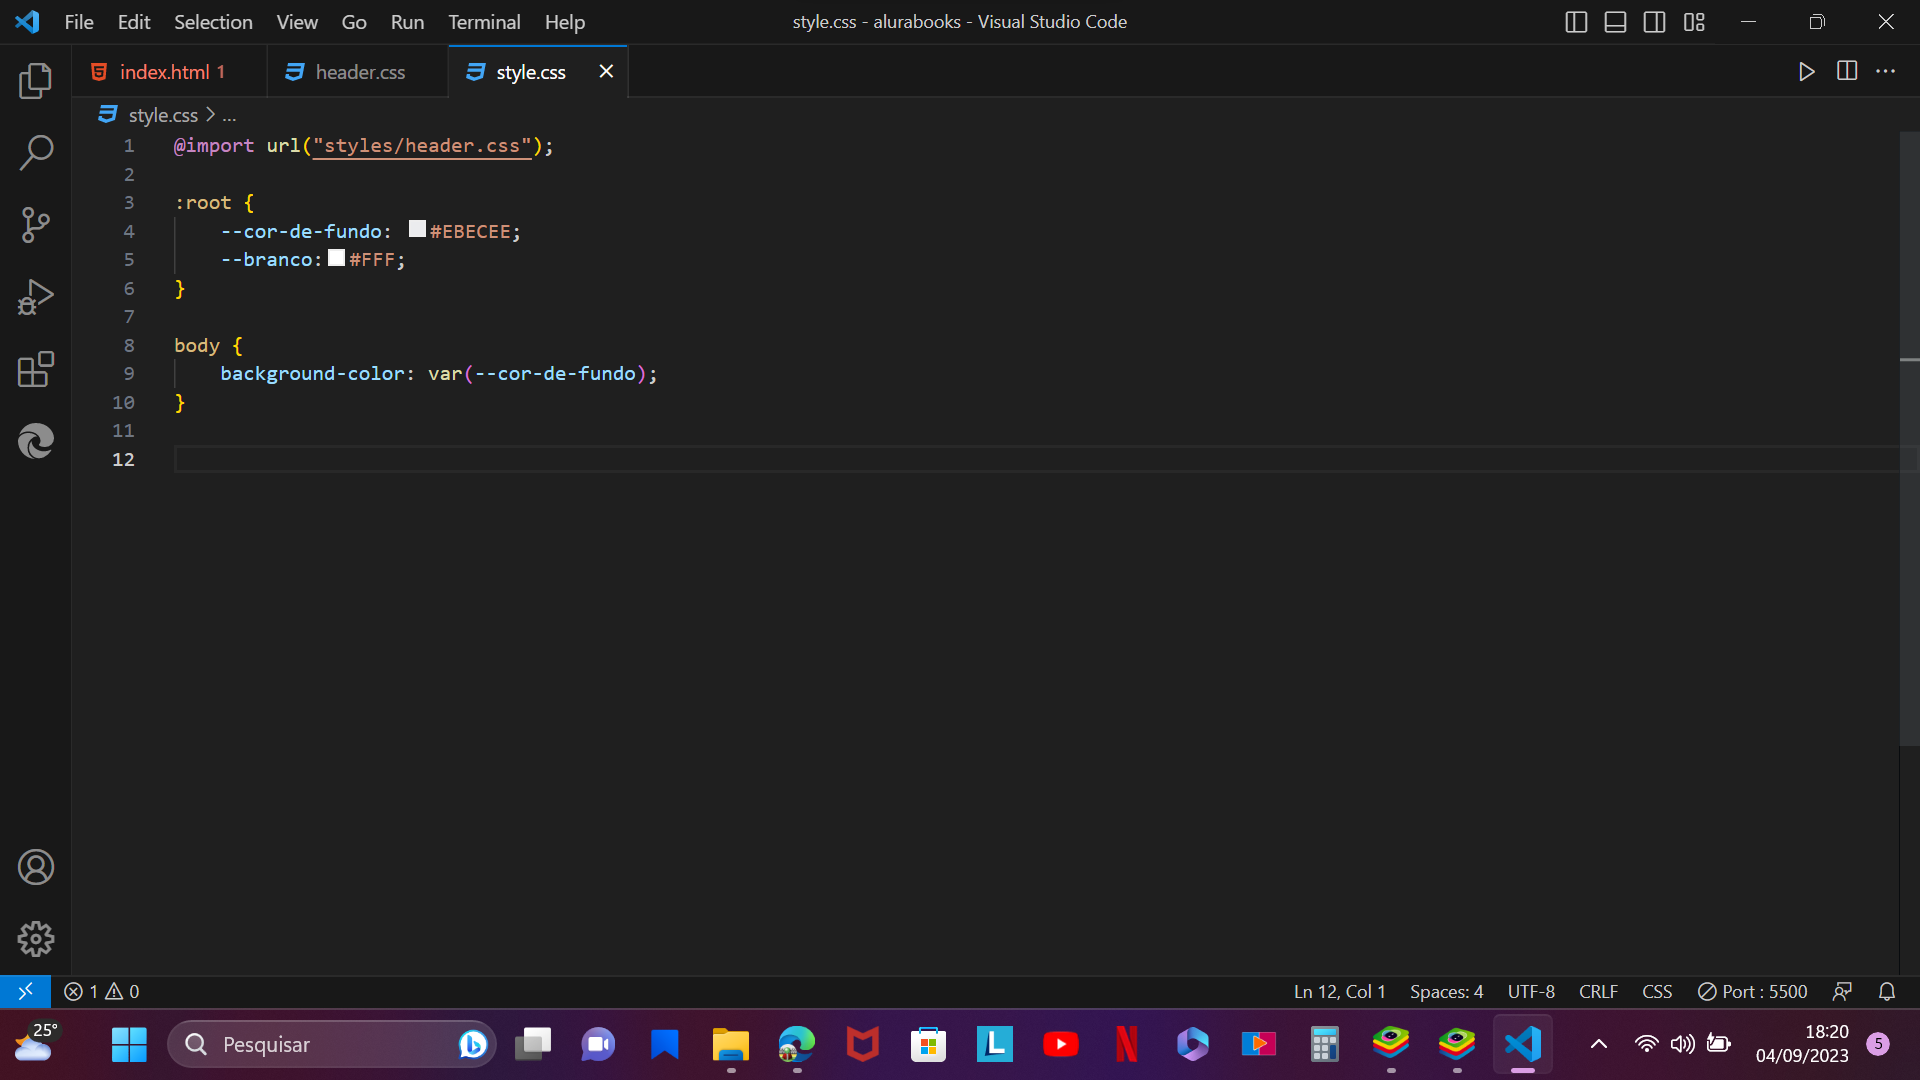Click the background-color property on line 9

pyautogui.click(x=312, y=374)
